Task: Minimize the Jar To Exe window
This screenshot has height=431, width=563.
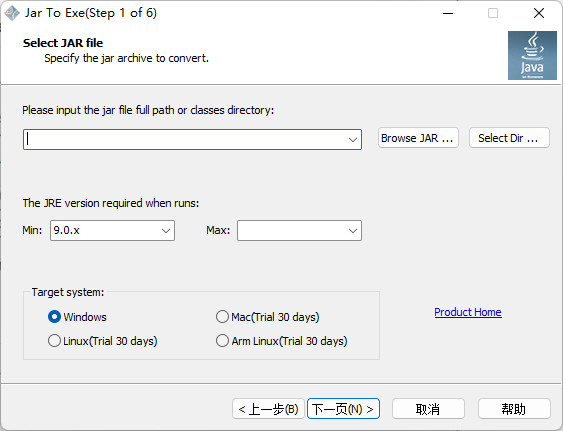Action: coord(448,14)
